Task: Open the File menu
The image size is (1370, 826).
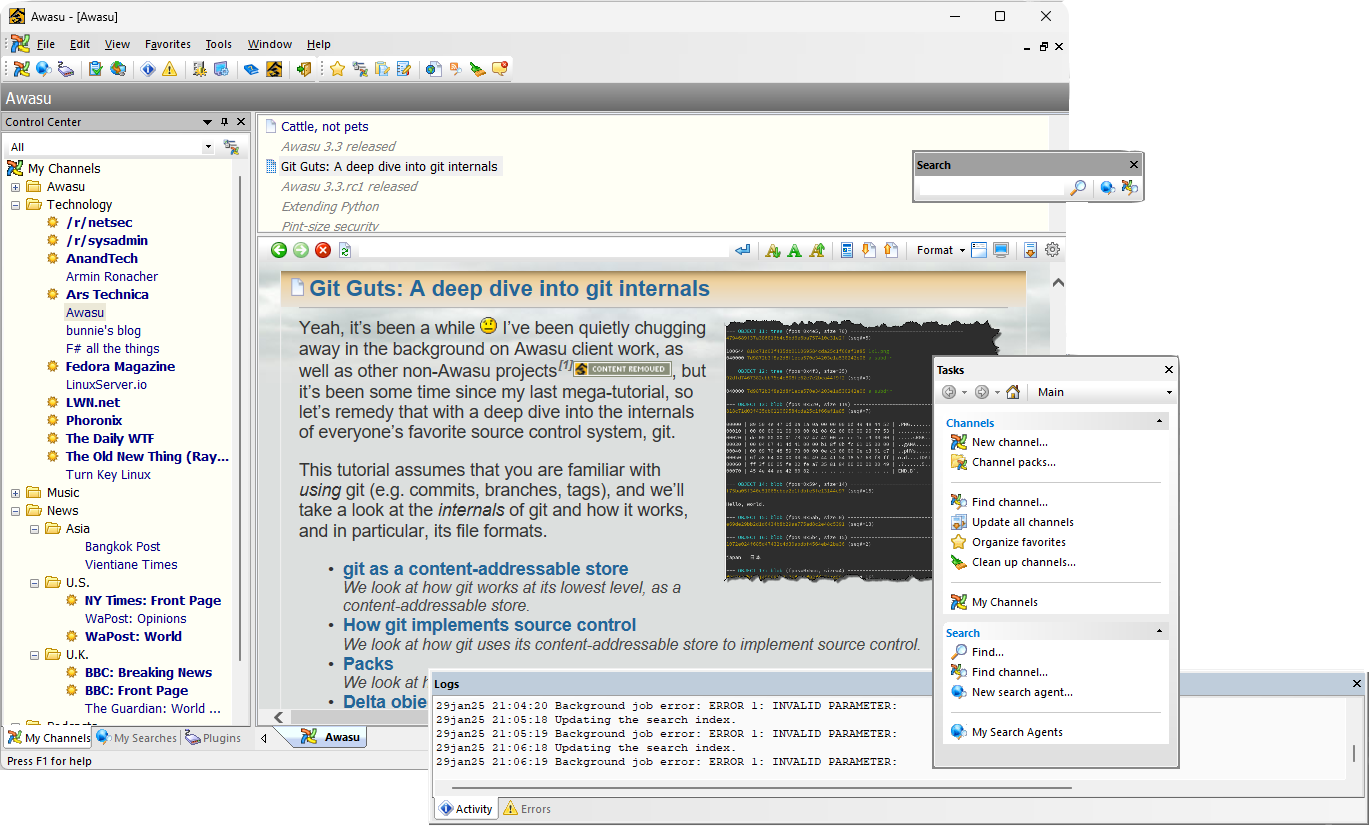Action: click(x=46, y=44)
